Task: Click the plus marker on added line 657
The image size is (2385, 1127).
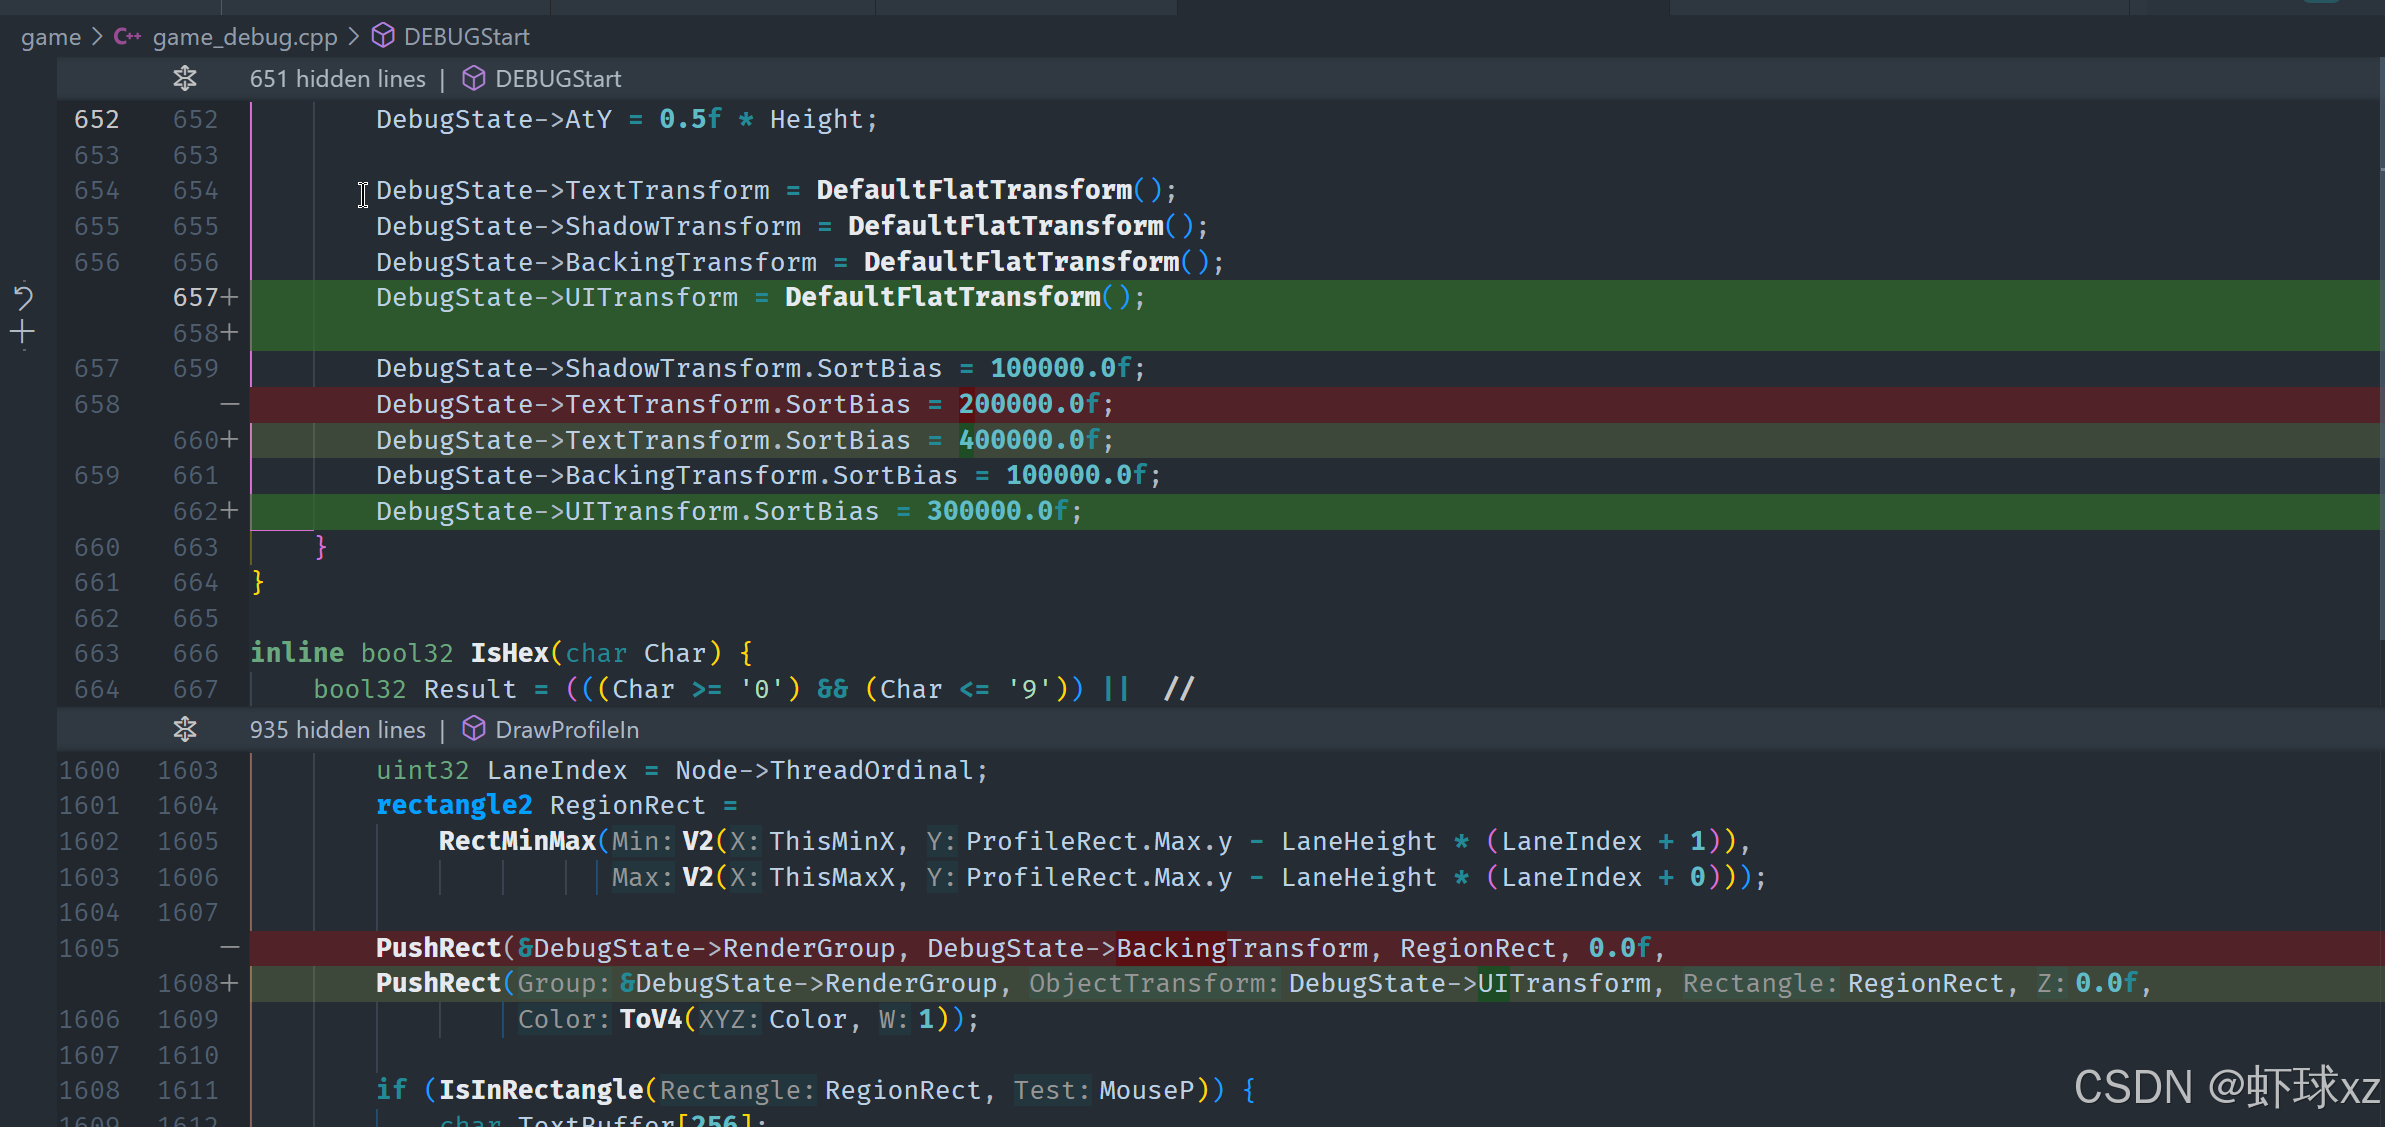Action: (230, 297)
